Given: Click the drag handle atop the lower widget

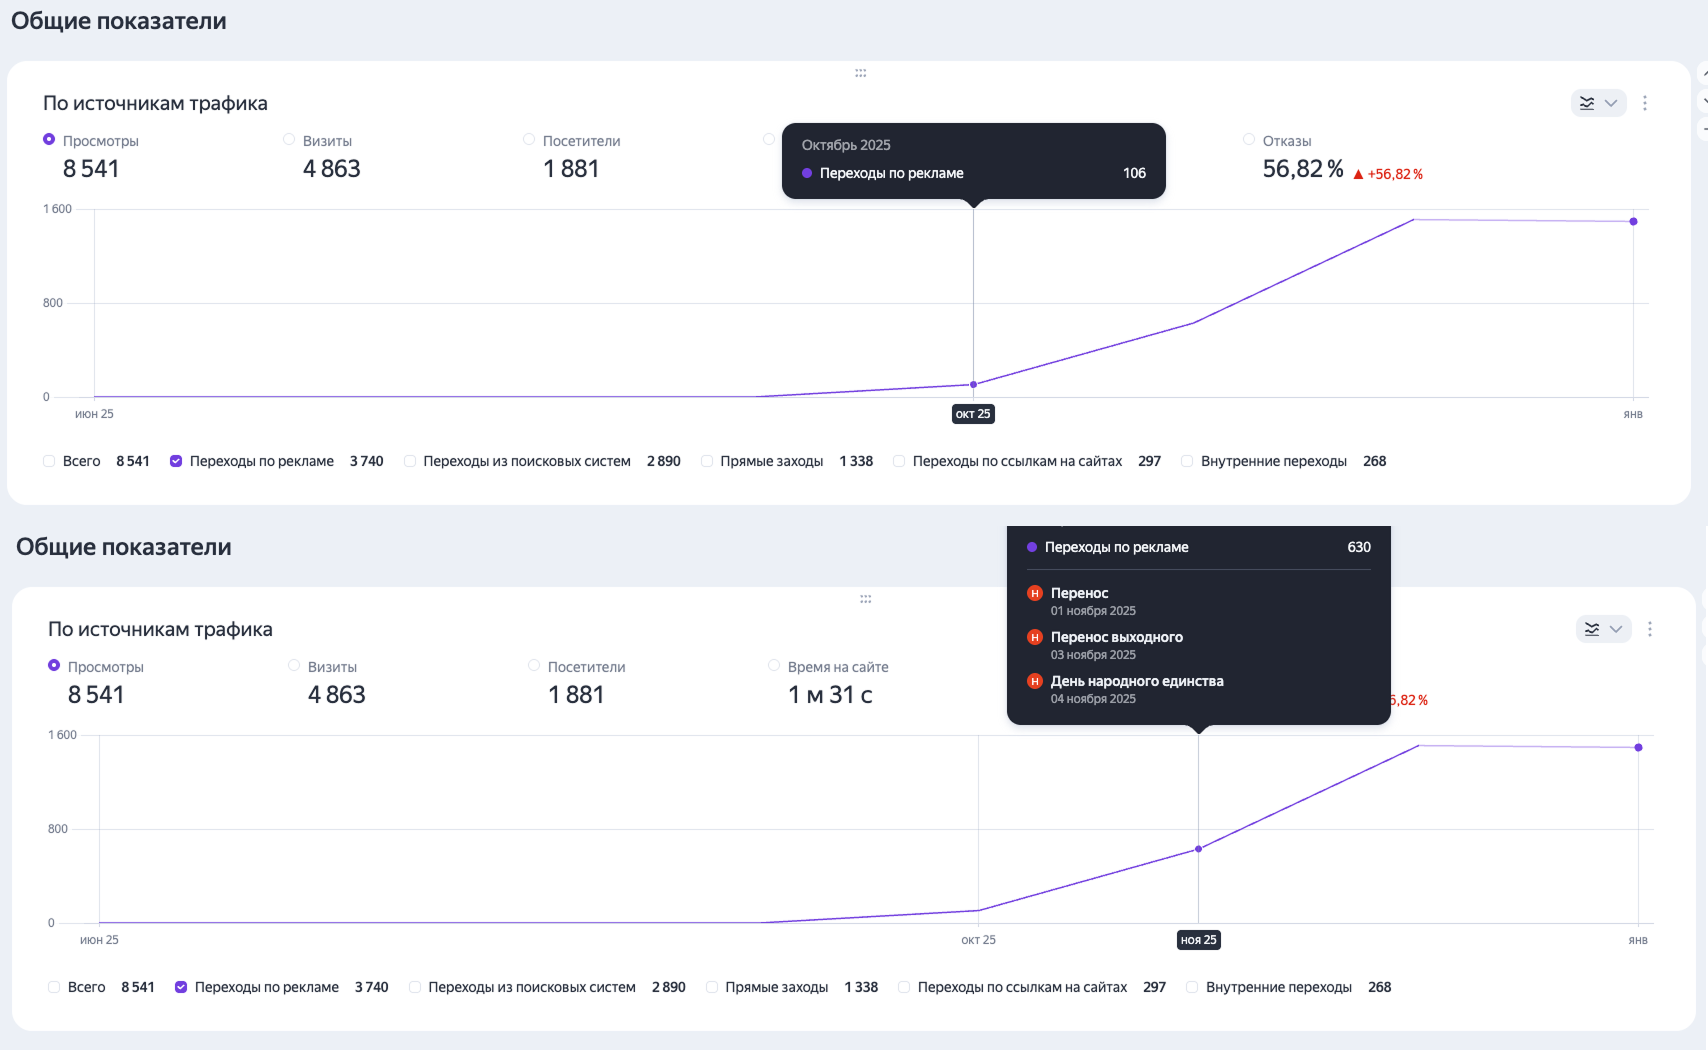Looking at the screenshot, I should pyautogui.click(x=865, y=599).
